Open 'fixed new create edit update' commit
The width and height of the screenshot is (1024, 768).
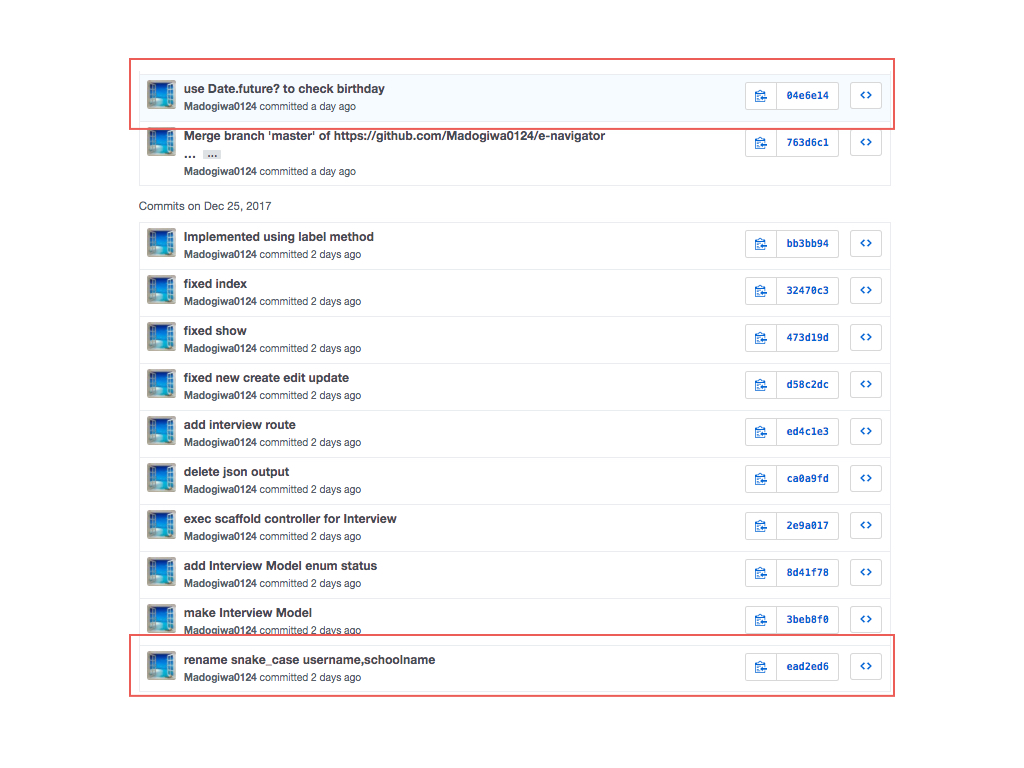point(266,378)
